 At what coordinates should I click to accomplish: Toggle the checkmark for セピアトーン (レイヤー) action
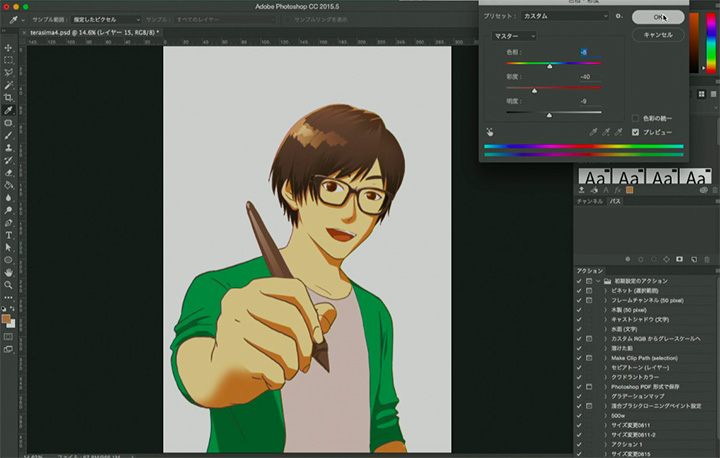[x=579, y=368]
